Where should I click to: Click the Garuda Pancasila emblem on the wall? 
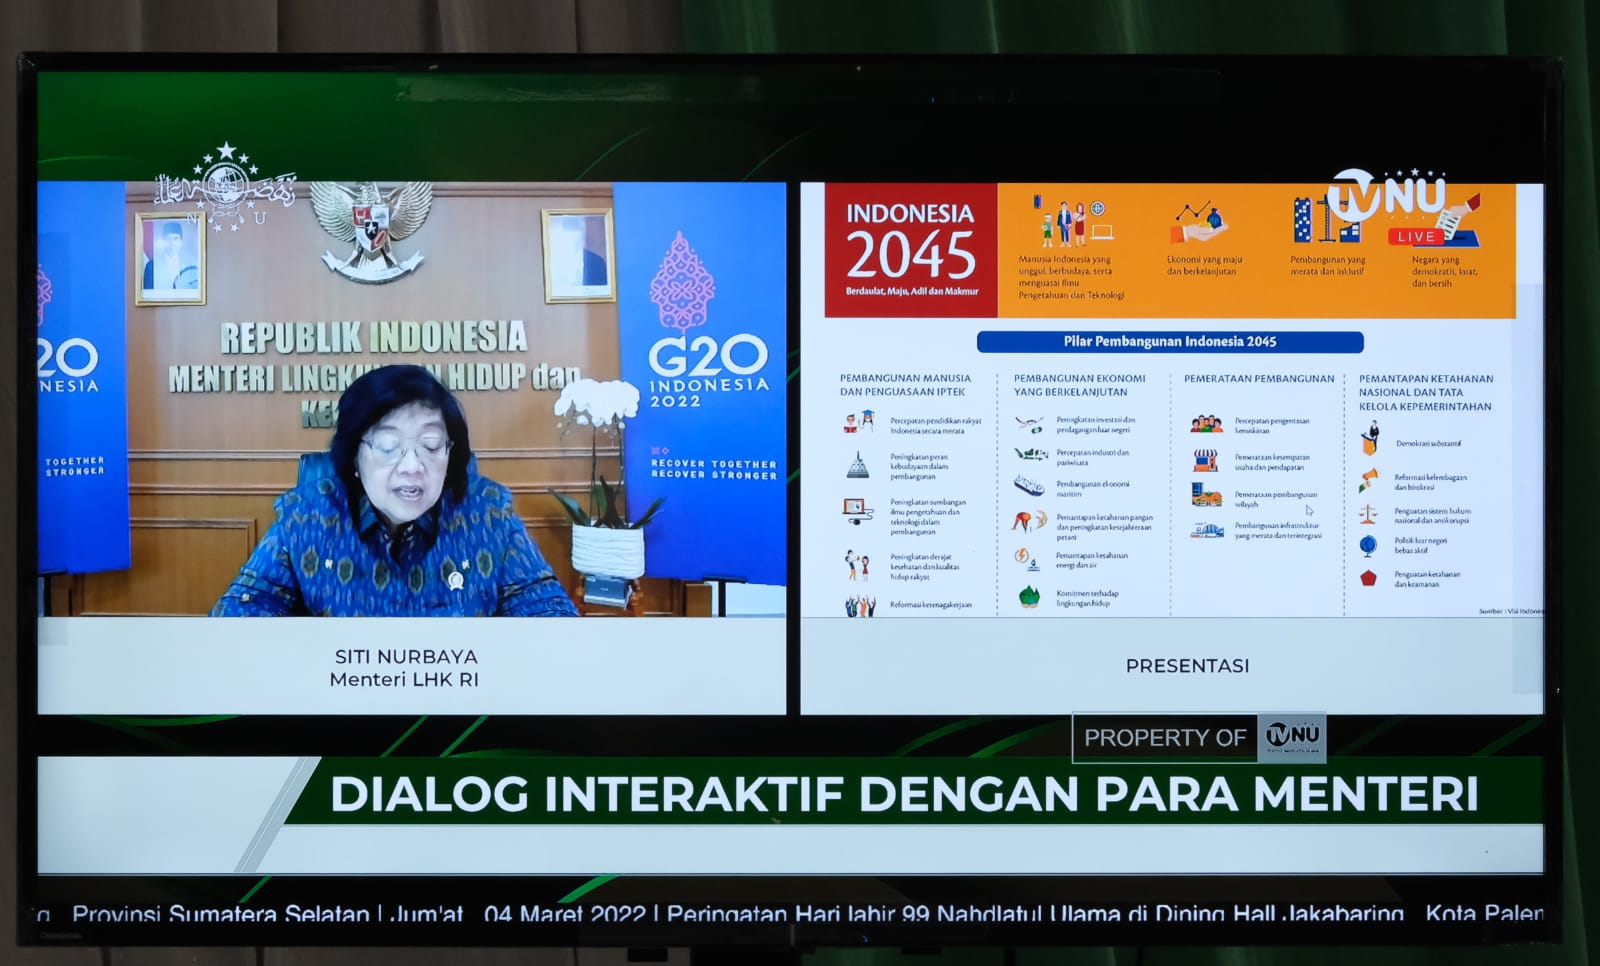click(x=371, y=230)
